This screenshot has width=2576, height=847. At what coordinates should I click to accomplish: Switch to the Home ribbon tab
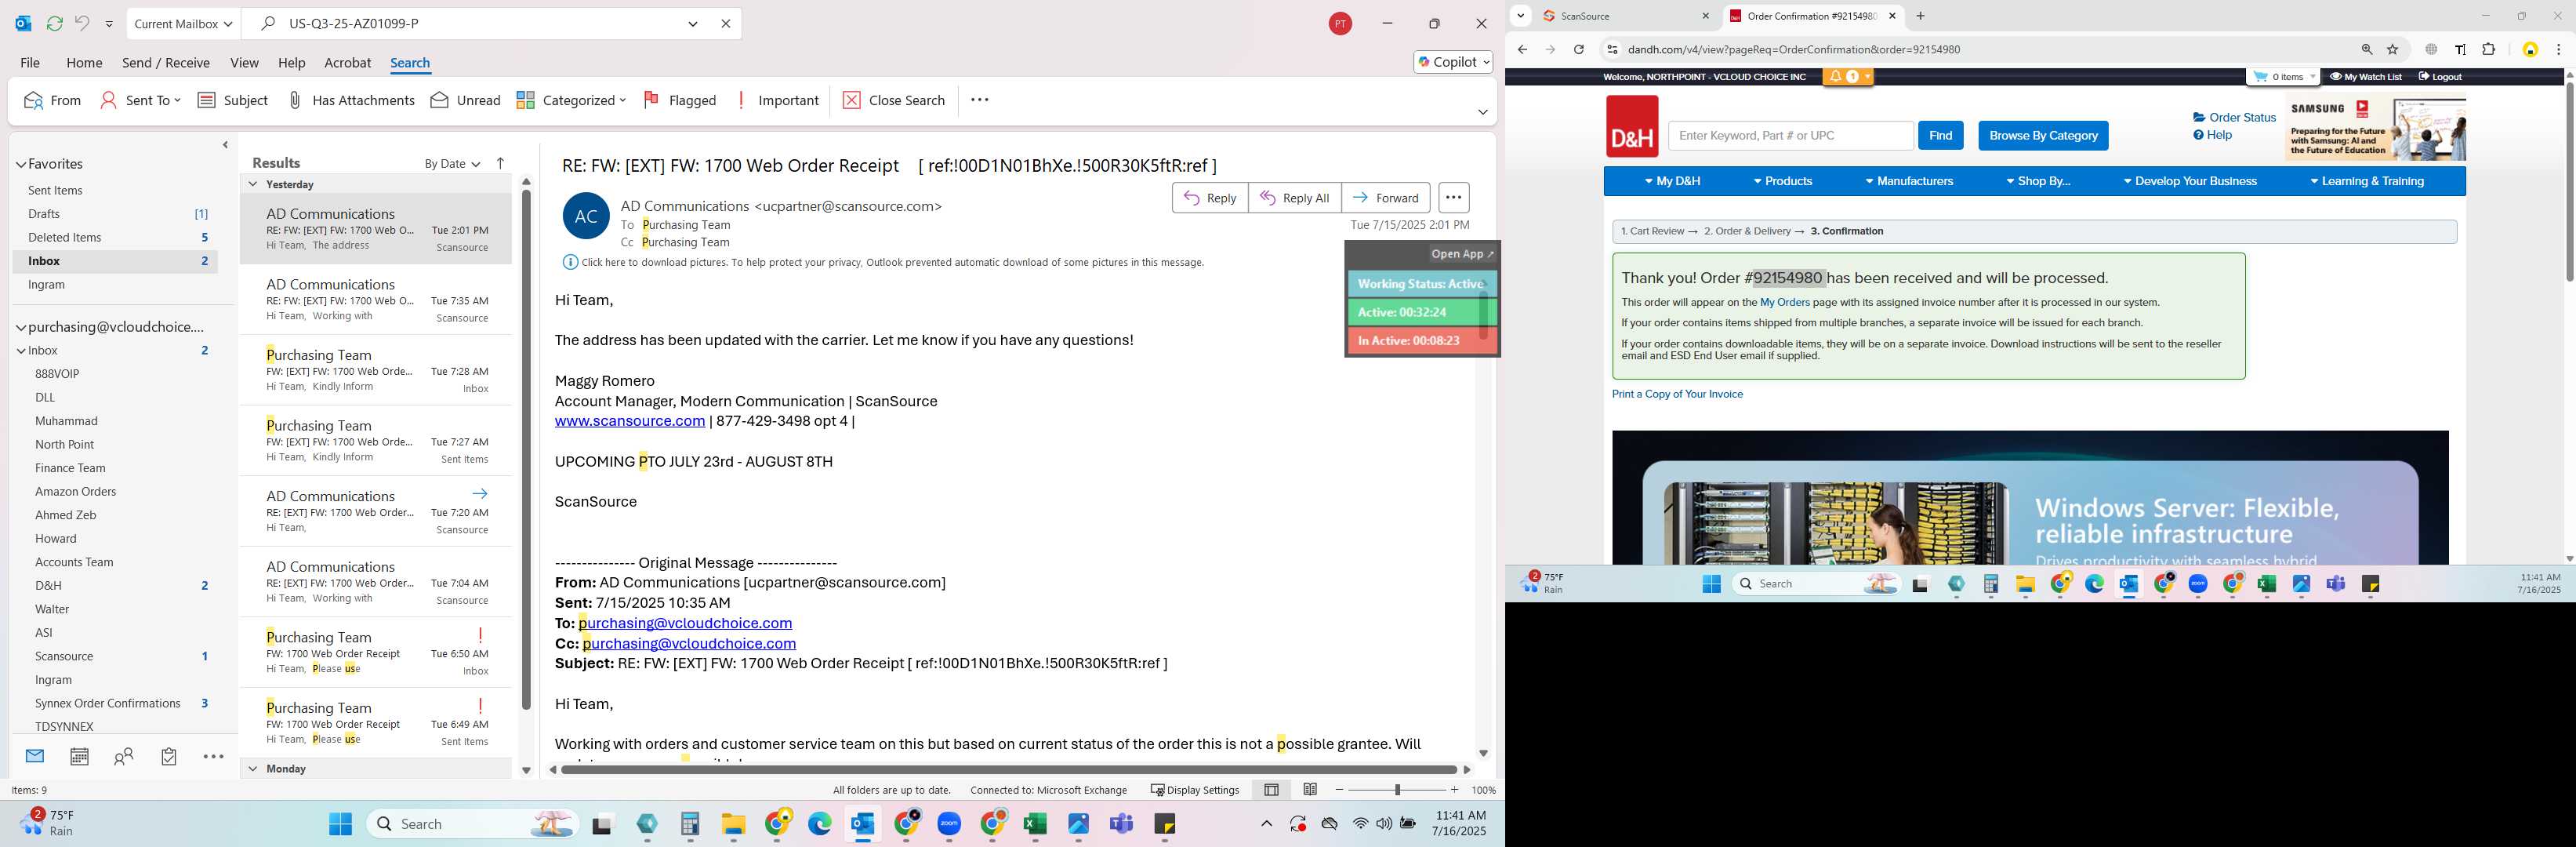point(84,62)
